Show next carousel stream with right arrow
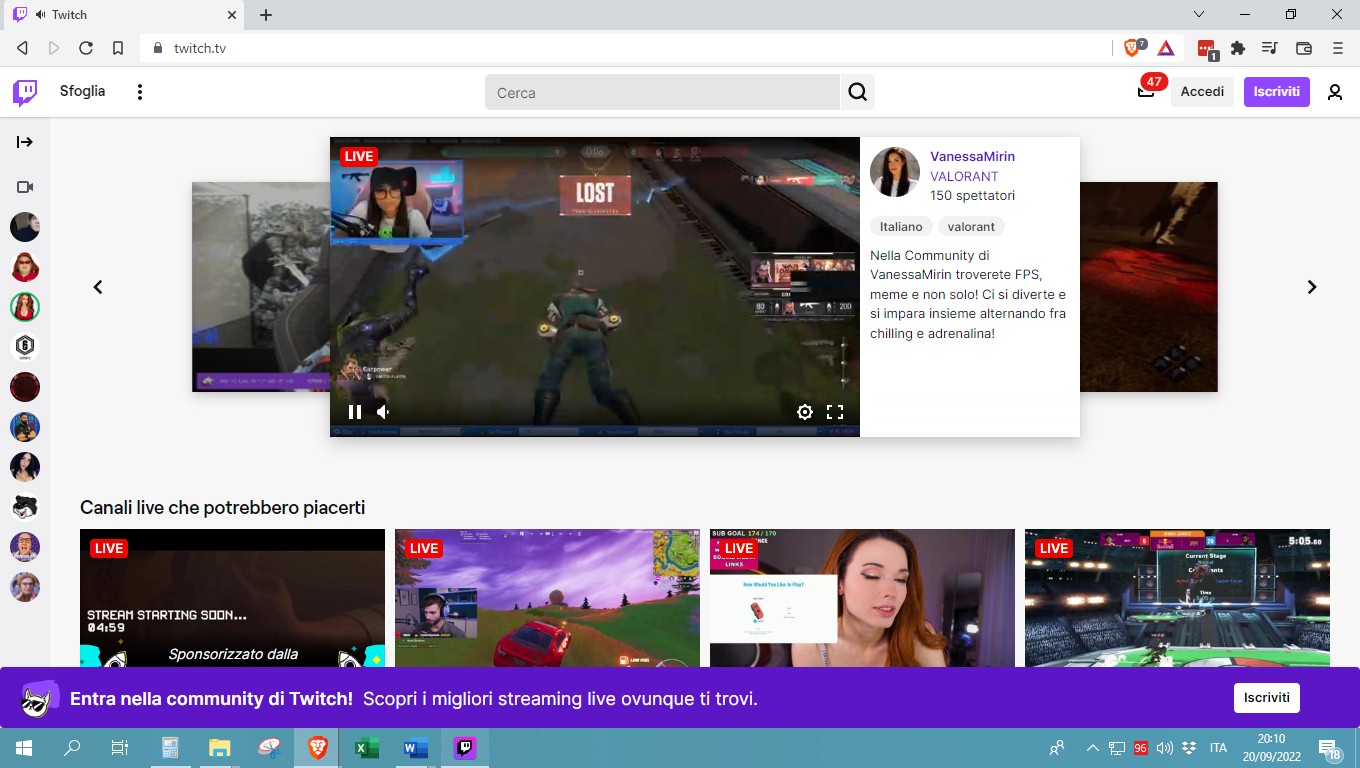 click(1312, 287)
